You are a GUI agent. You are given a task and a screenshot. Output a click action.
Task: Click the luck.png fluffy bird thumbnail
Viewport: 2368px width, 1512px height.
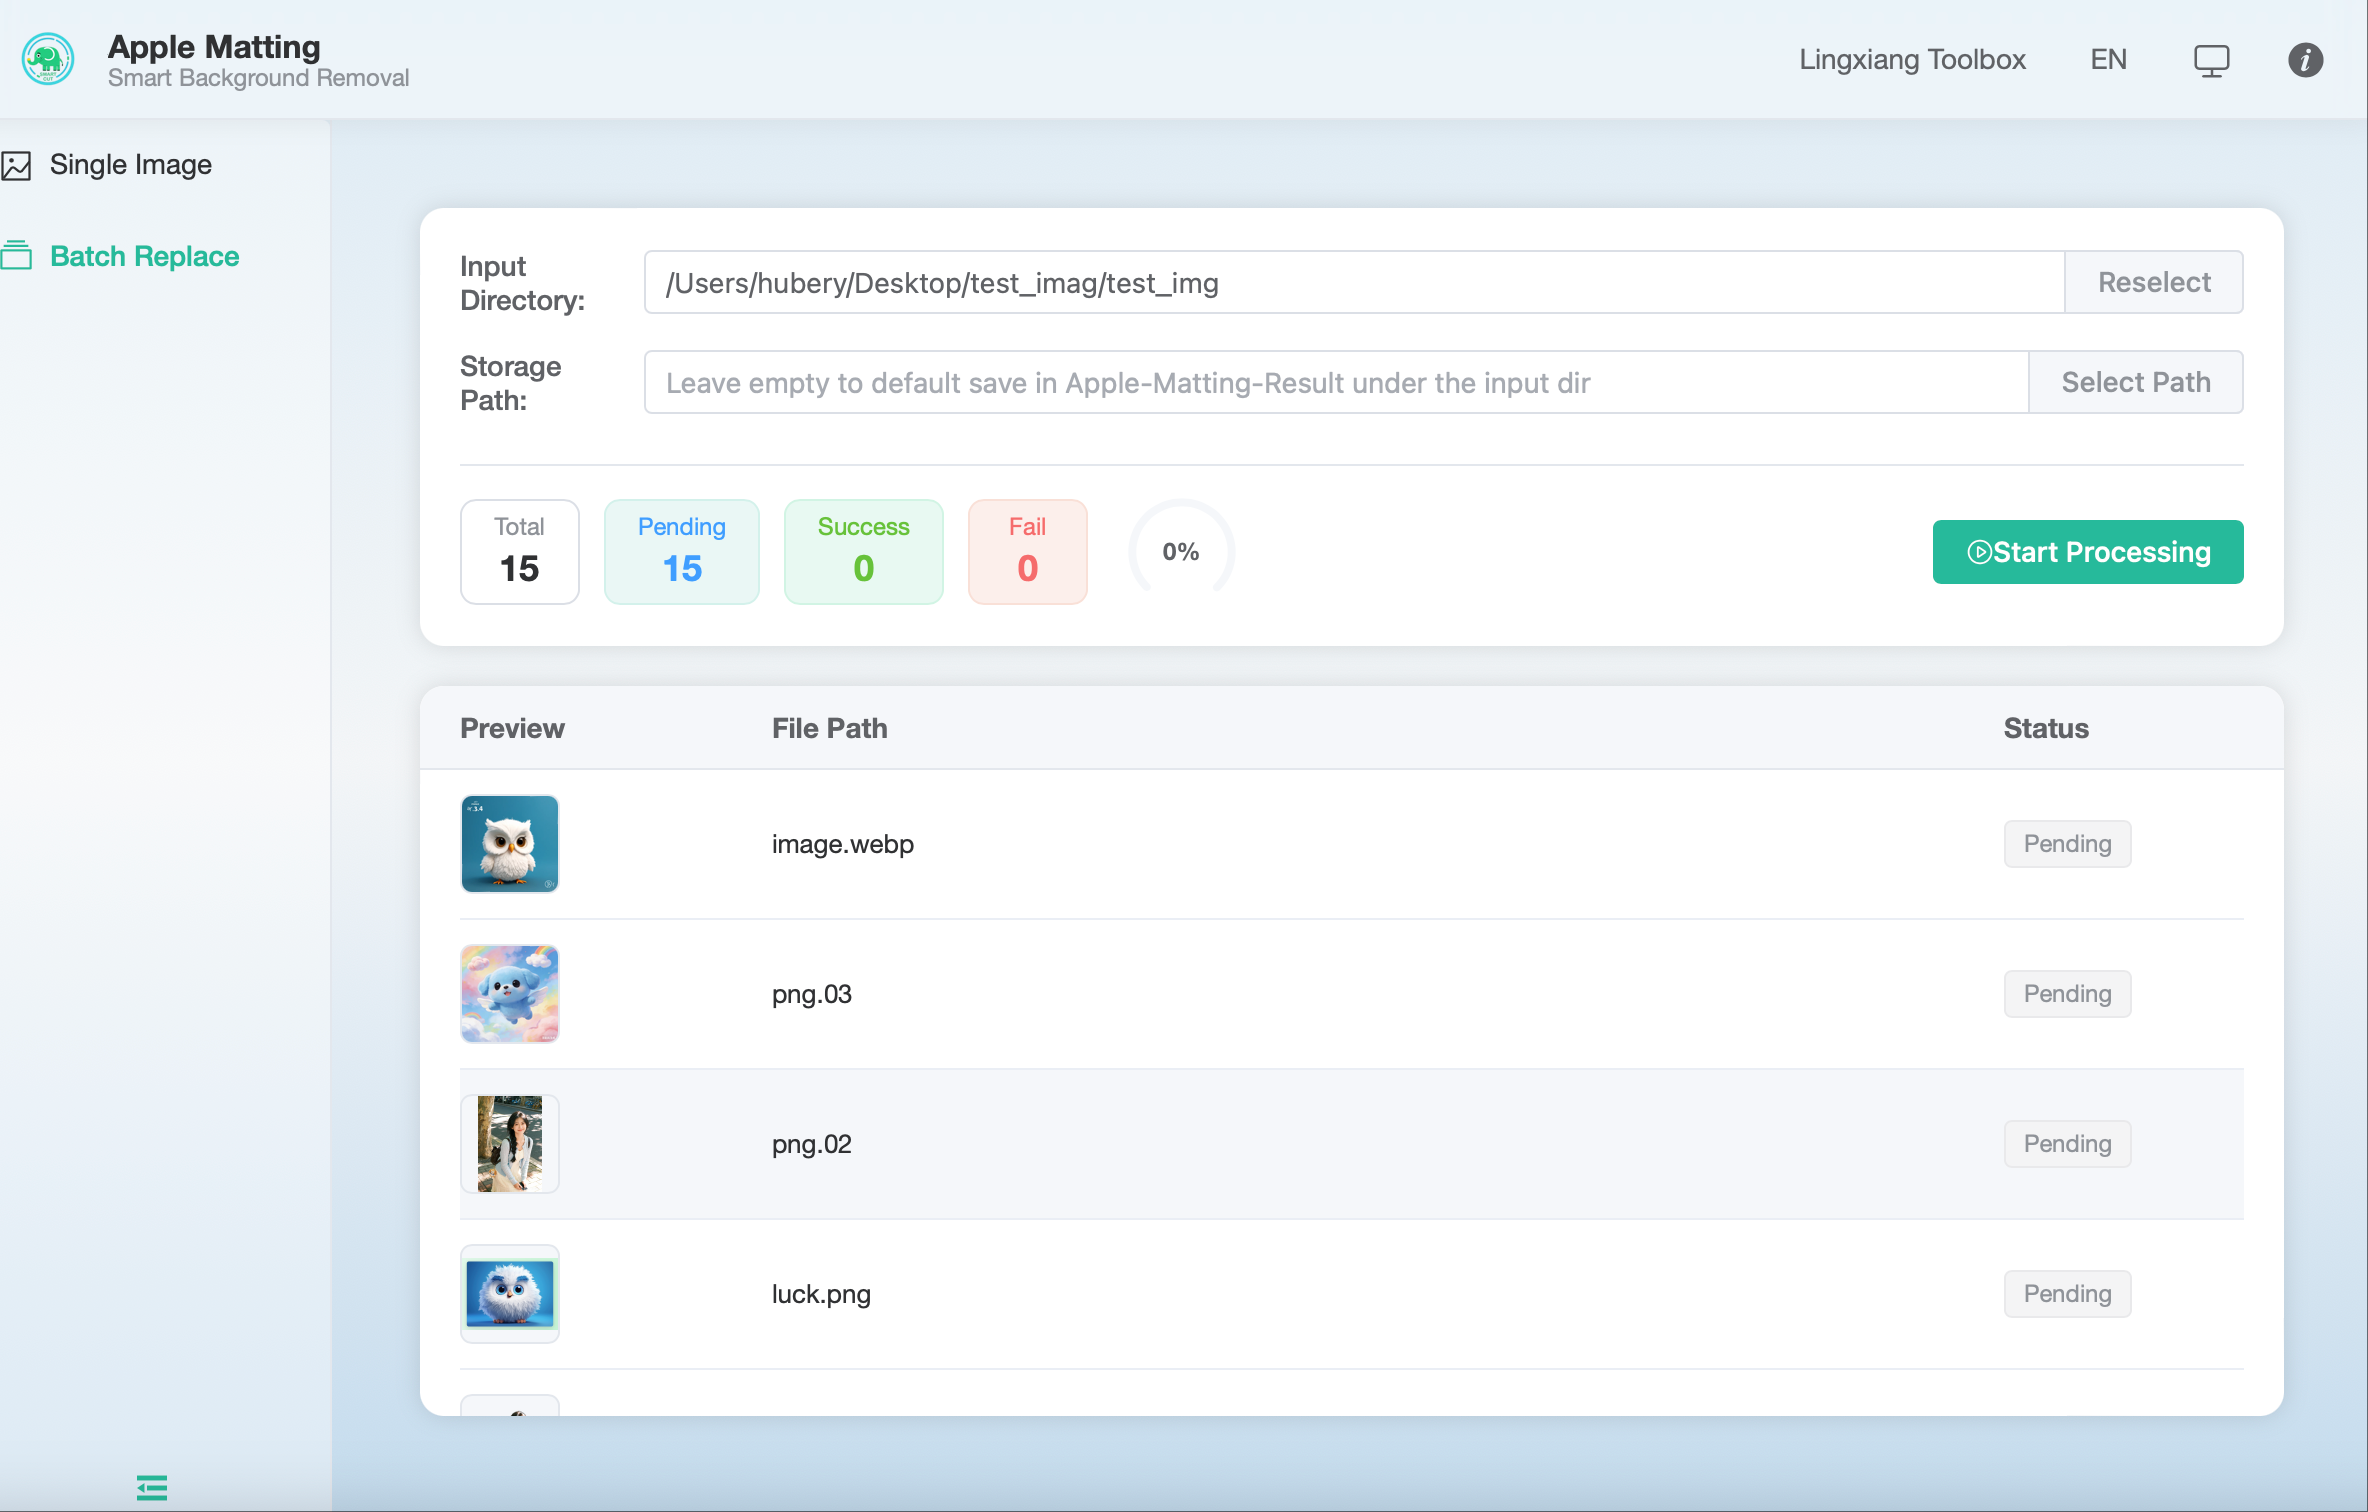(510, 1294)
